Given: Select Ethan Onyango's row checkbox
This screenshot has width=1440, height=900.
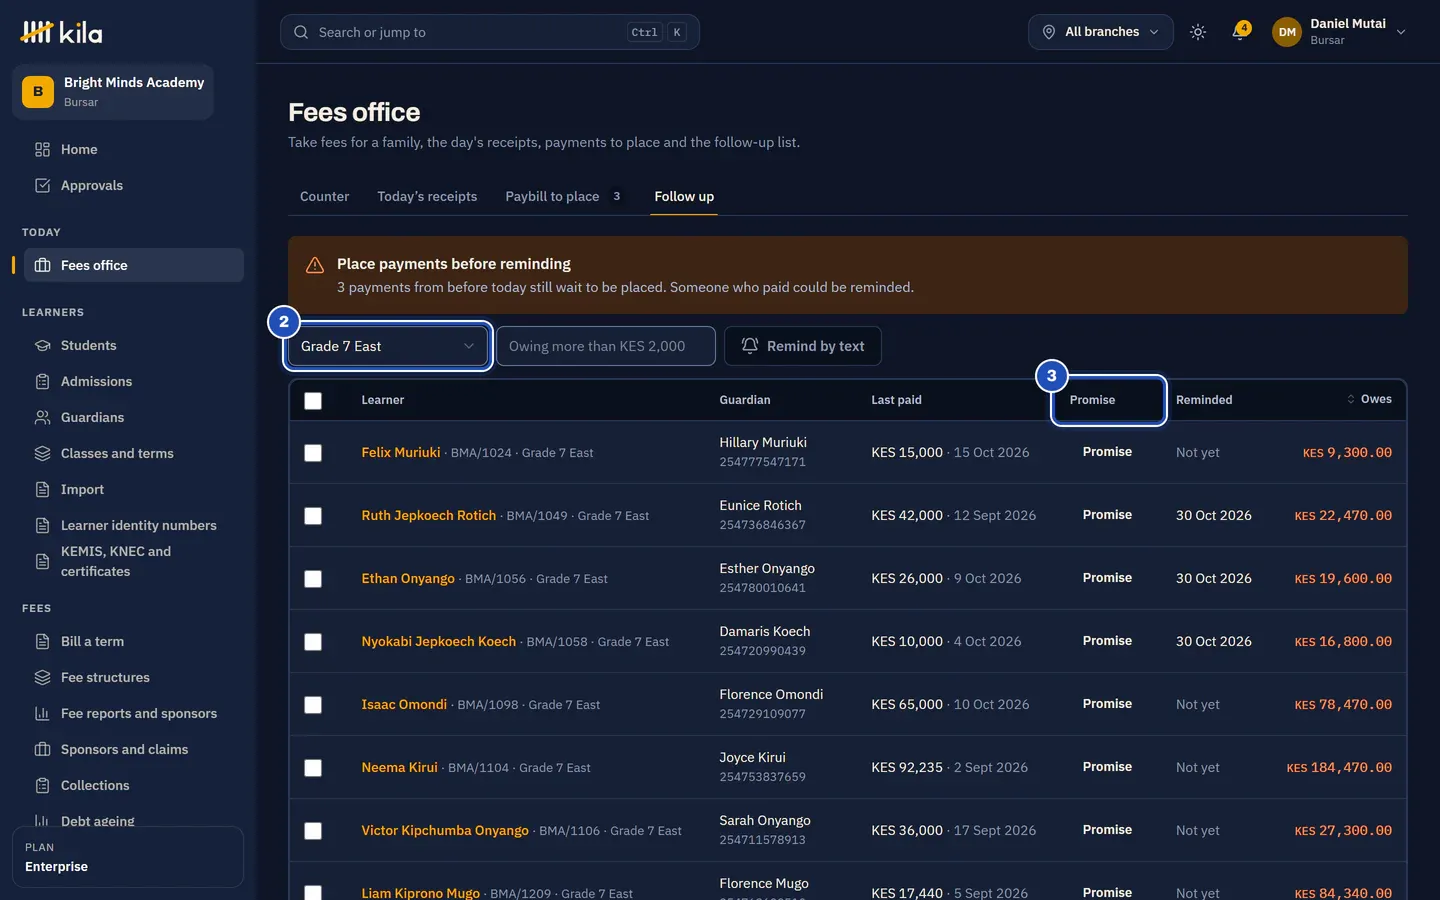Looking at the screenshot, I should pos(313,579).
